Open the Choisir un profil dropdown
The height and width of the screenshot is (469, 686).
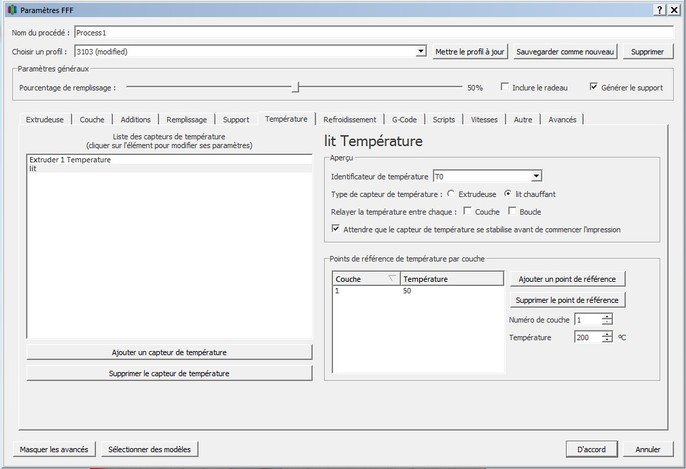[x=421, y=51]
